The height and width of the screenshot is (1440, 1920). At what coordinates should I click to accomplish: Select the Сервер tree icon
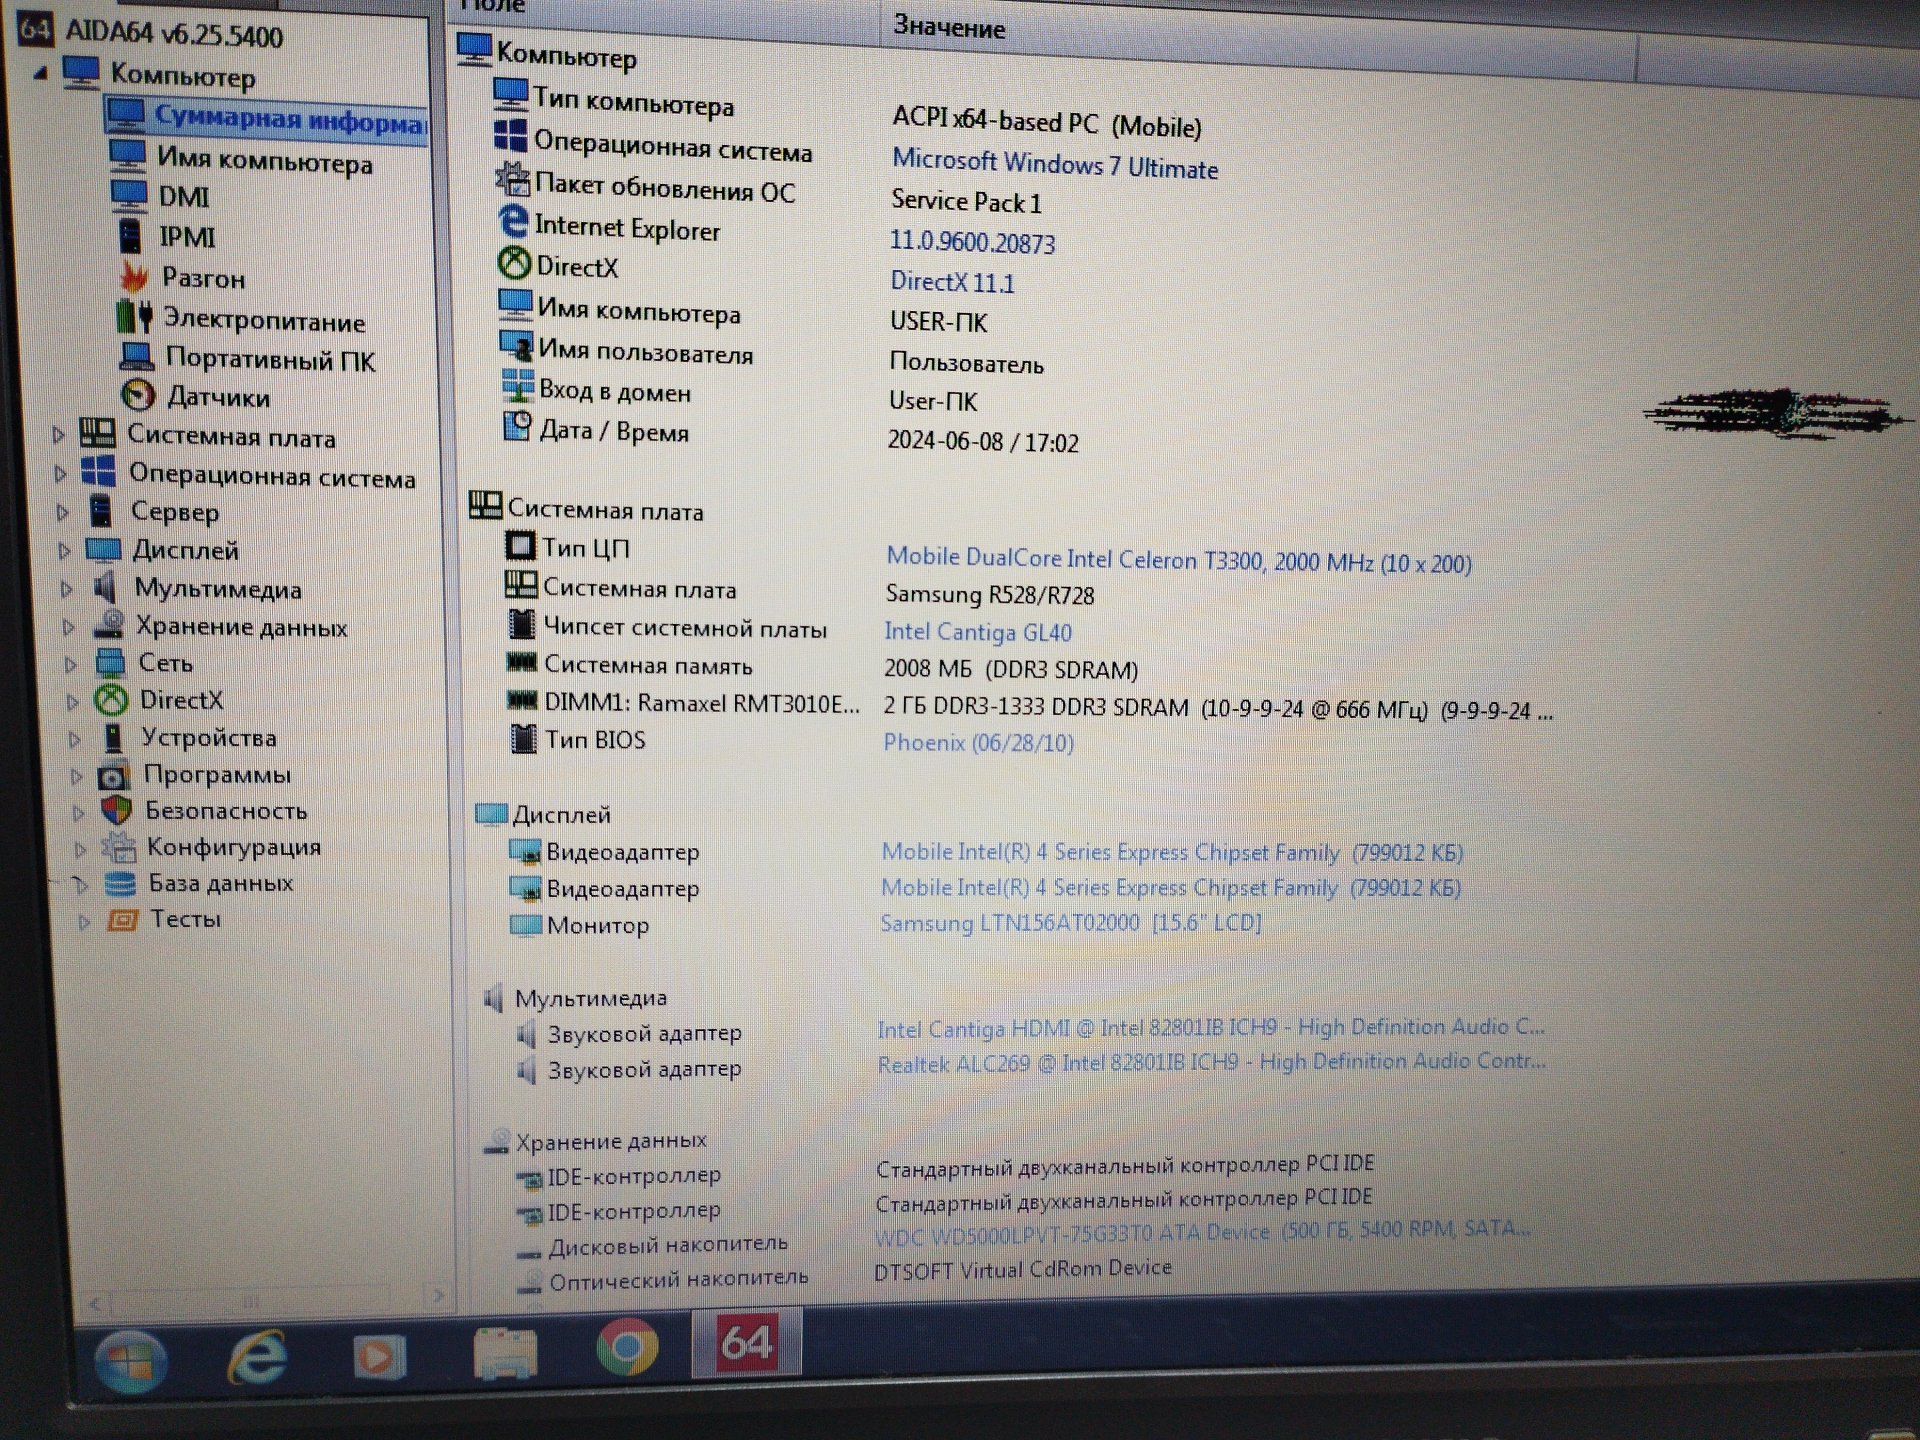(101, 510)
